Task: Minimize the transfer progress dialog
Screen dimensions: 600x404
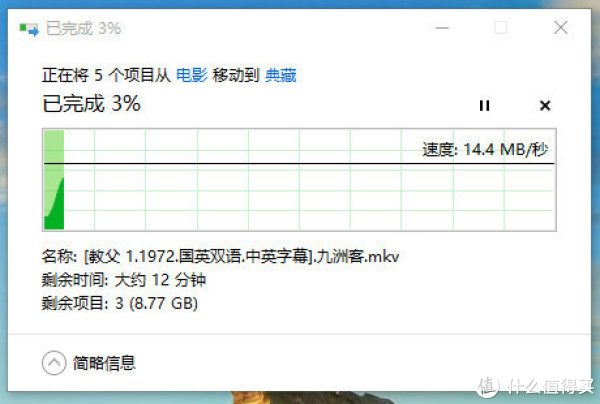Action: tap(442, 28)
